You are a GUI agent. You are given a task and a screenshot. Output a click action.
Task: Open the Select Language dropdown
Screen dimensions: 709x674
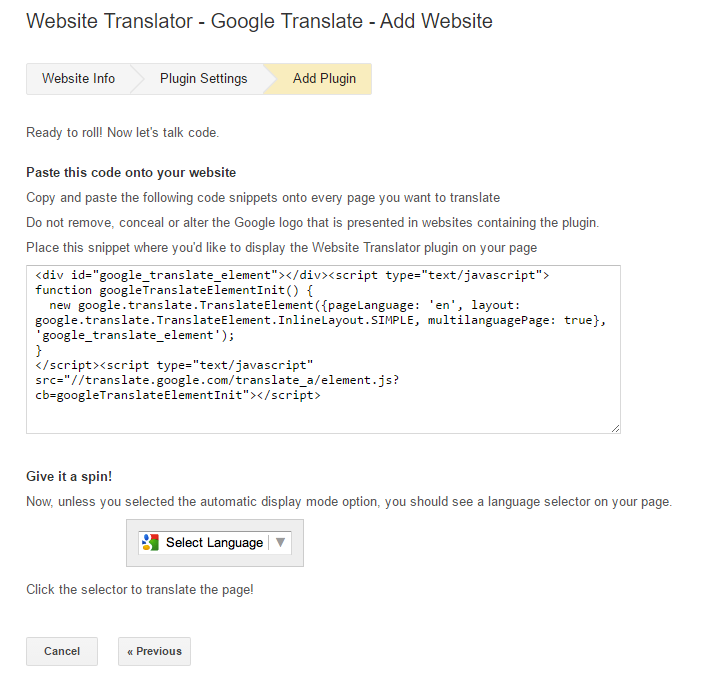pos(215,542)
